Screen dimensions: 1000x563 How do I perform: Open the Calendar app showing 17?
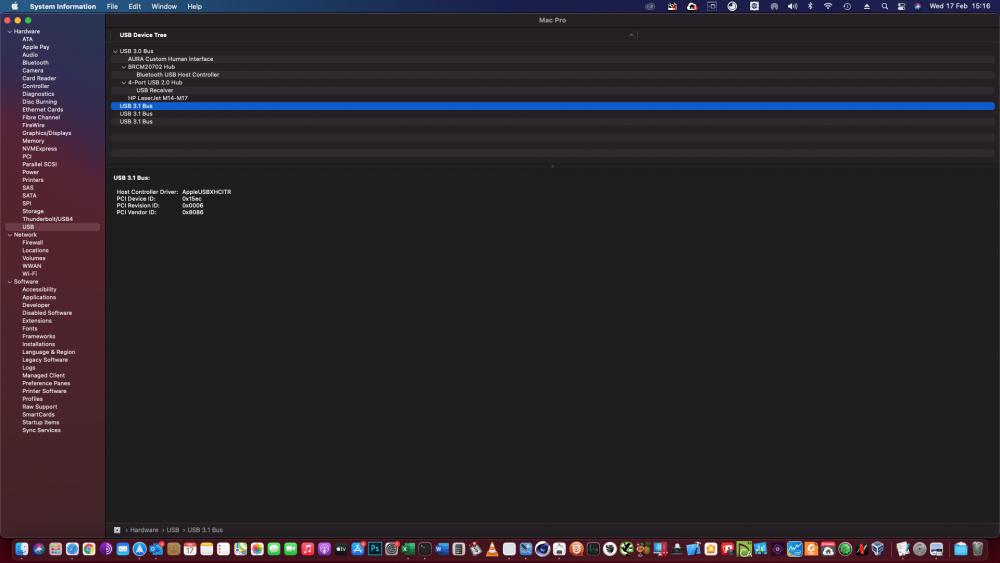(x=190, y=549)
